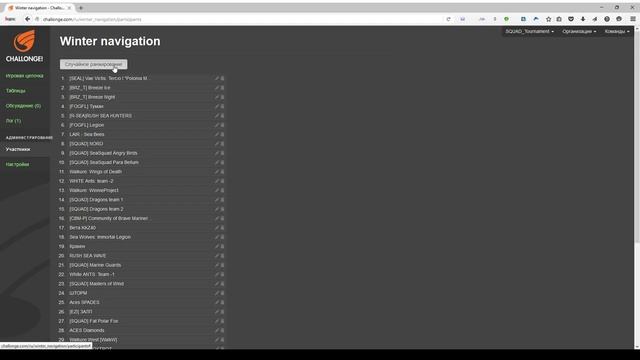Edit [SQUAD] Fat Polar Fox pencil icon
Viewport: 640px width, 360px height.
(217, 321)
